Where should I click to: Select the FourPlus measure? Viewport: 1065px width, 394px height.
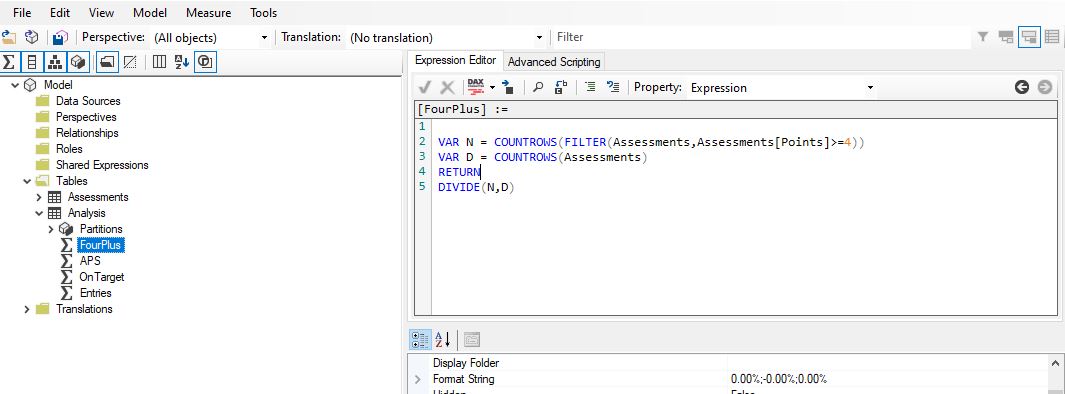(x=101, y=245)
